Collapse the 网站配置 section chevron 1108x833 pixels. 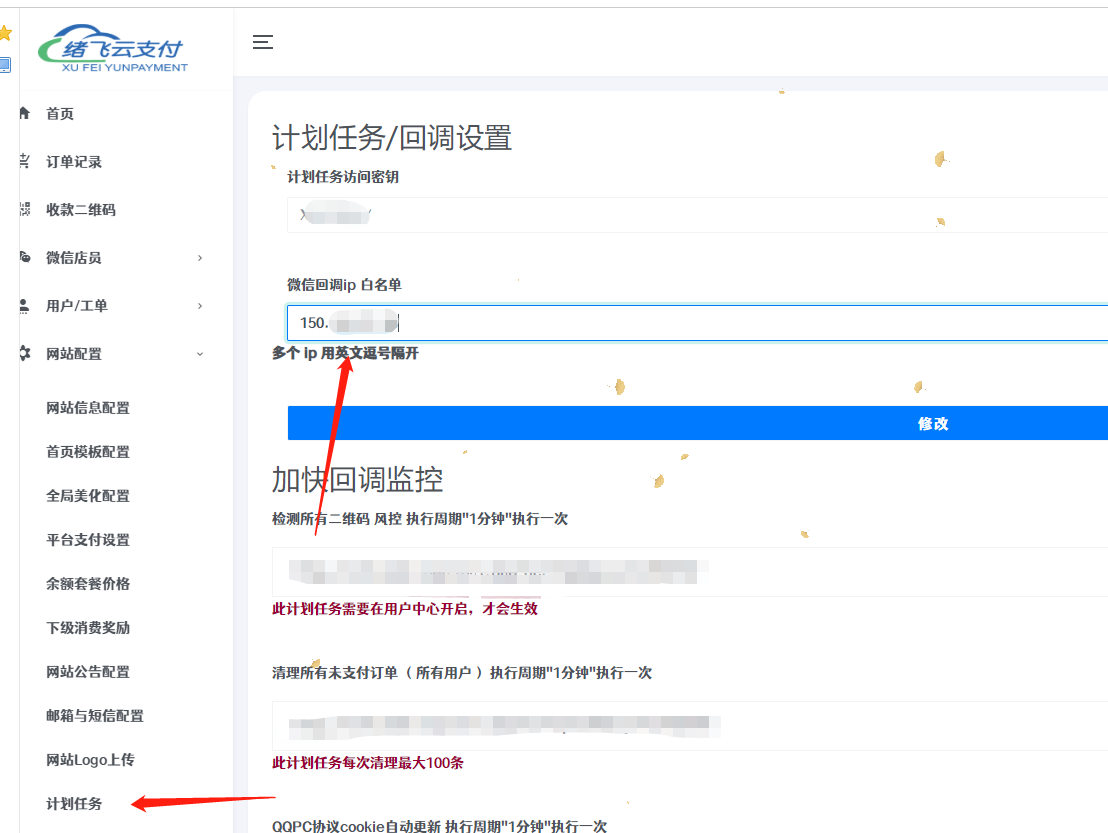(x=199, y=353)
